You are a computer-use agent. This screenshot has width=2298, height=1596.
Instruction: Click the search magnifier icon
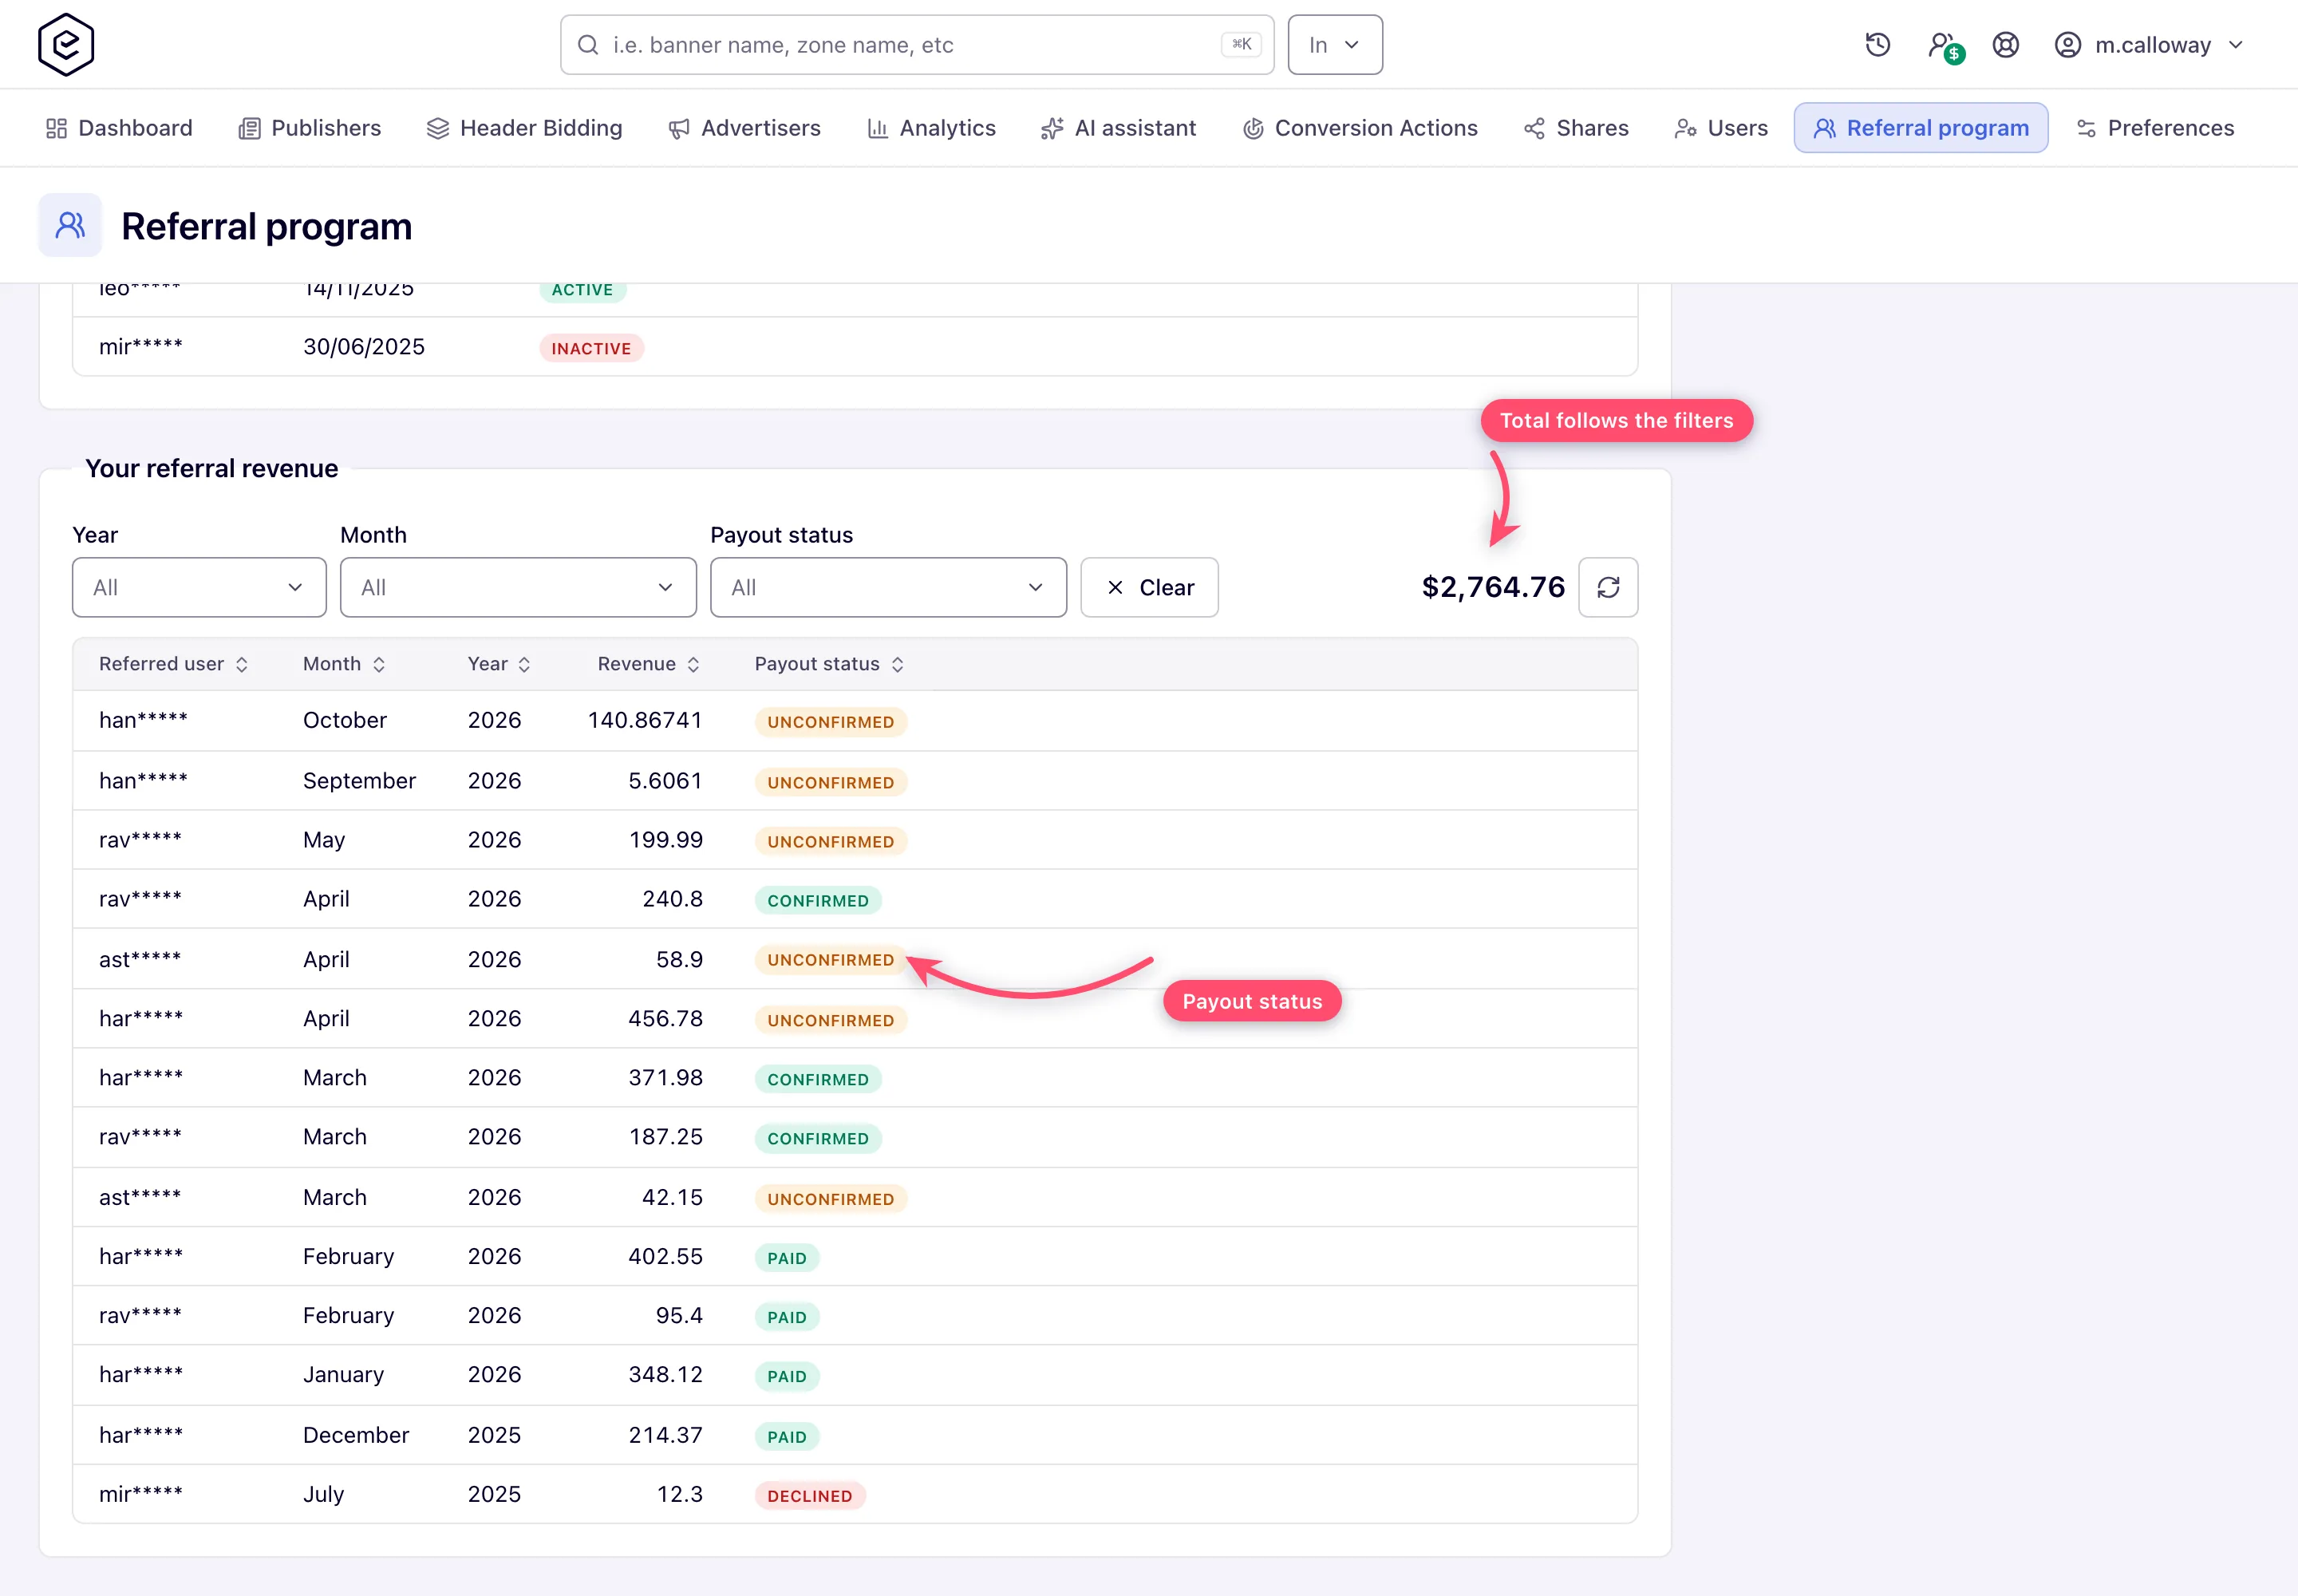tap(588, 45)
